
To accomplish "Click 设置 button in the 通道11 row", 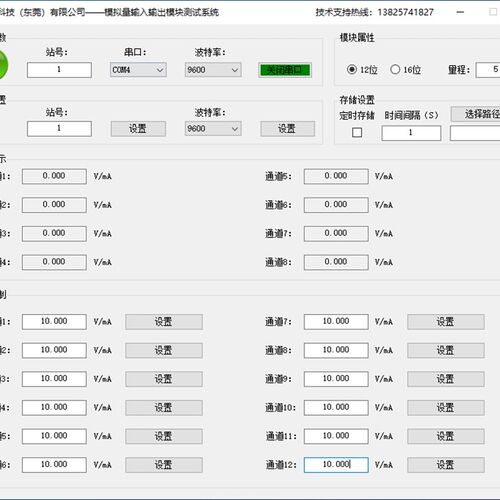I will tap(446, 436).
